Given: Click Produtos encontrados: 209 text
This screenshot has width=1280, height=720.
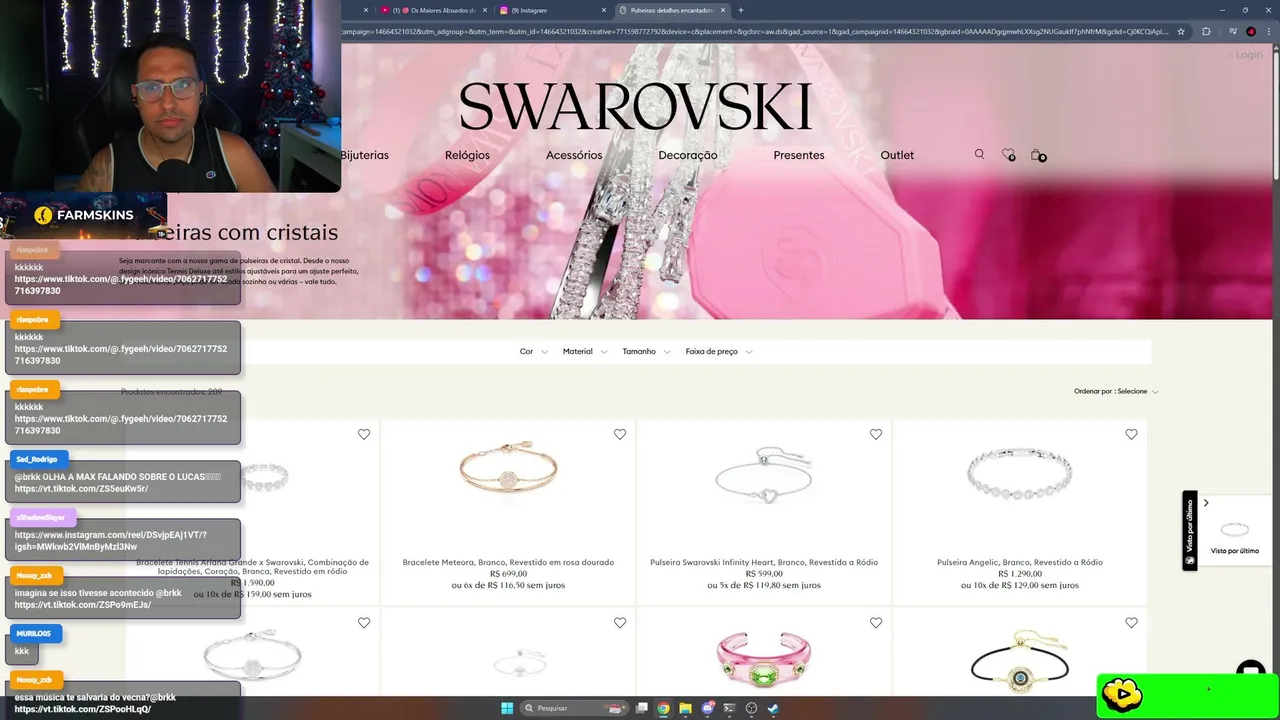Looking at the screenshot, I should click(x=171, y=392).
